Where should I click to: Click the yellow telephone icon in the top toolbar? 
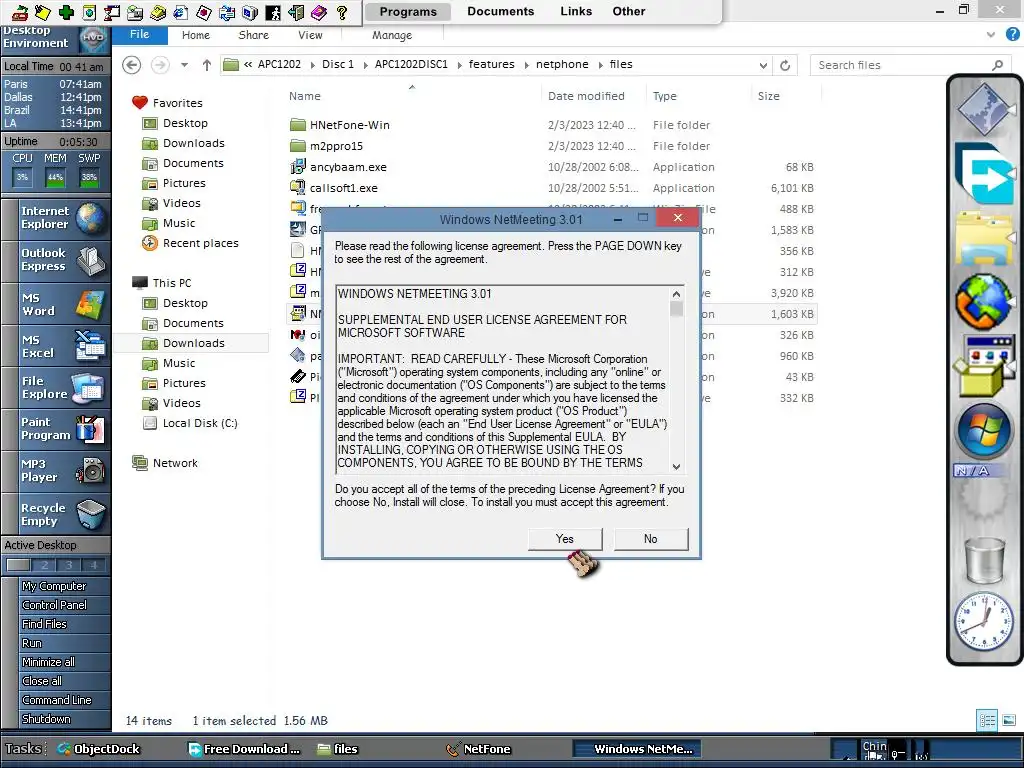(x=158, y=12)
